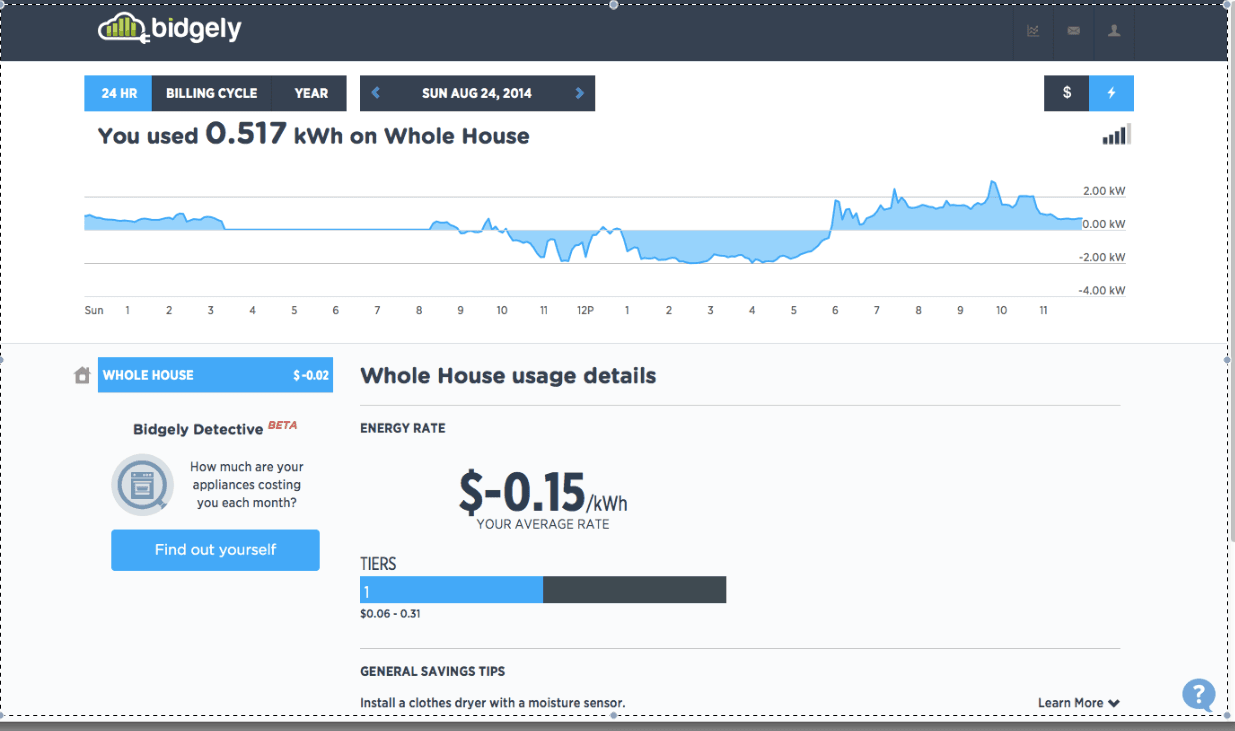1235x731 pixels.
Task: Select the Billing Cycle tab
Action: (x=211, y=93)
